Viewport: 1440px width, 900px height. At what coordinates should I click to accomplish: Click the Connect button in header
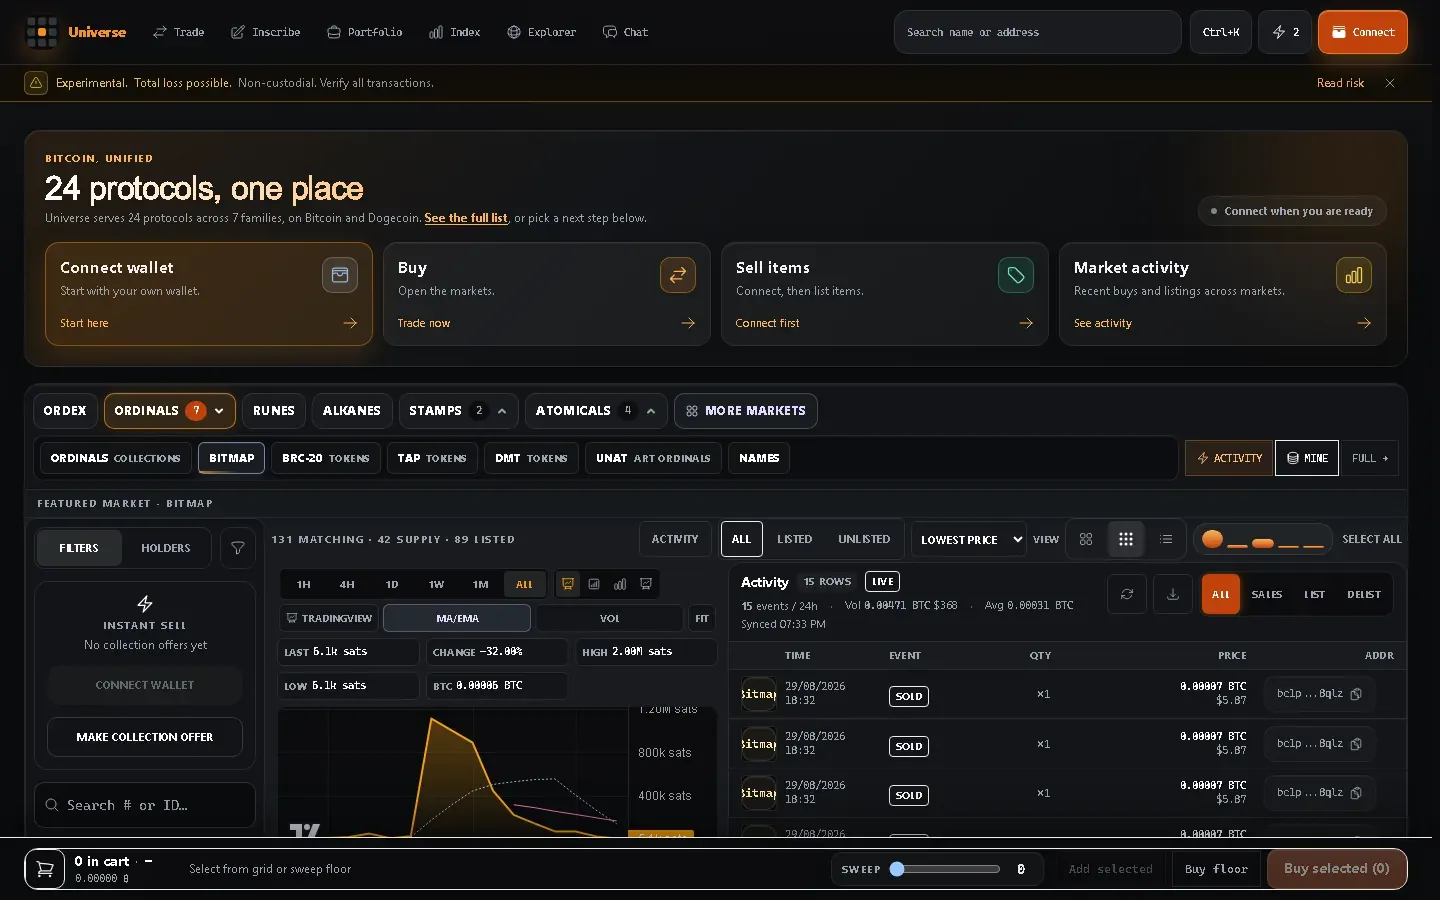click(1363, 32)
